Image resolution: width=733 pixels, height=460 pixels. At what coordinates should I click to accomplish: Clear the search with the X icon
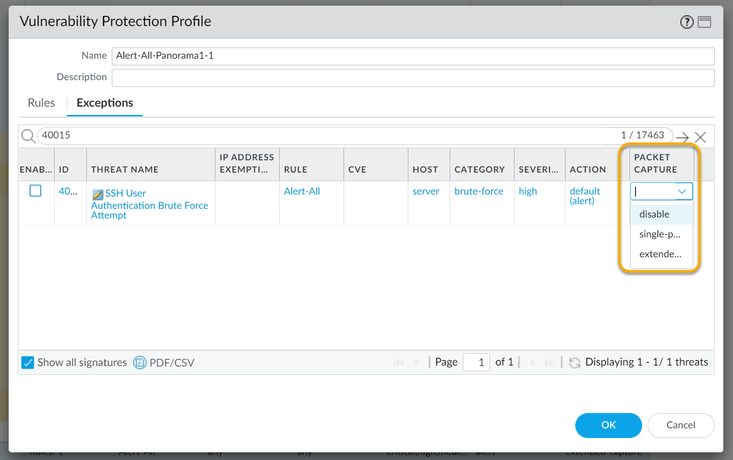coord(701,137)
